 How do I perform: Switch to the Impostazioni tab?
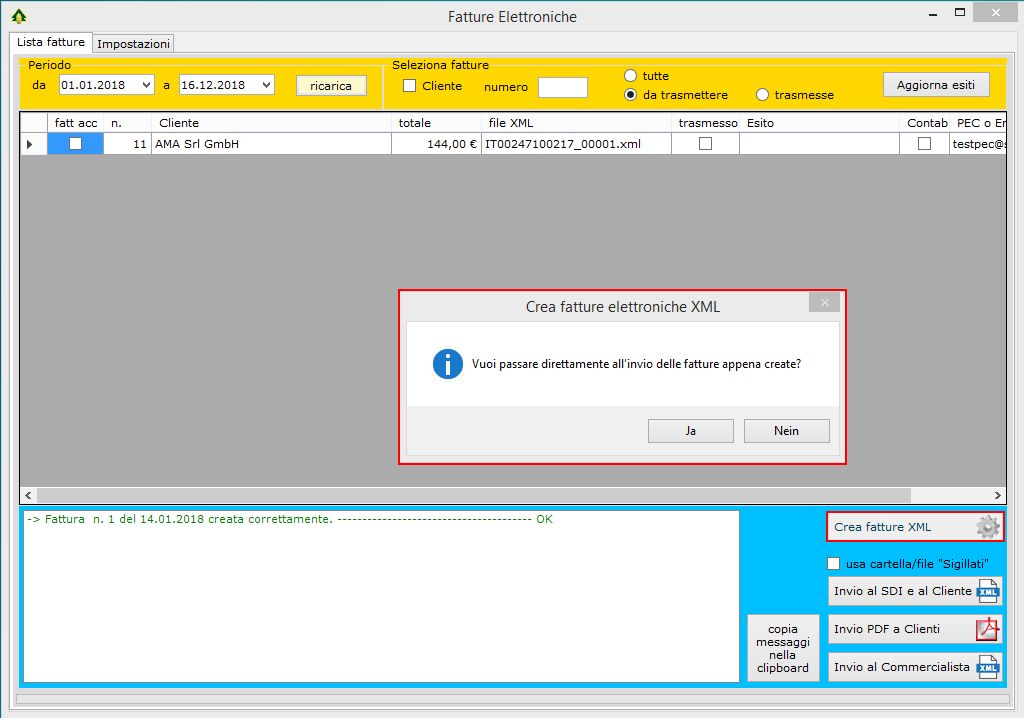[134, 44]
